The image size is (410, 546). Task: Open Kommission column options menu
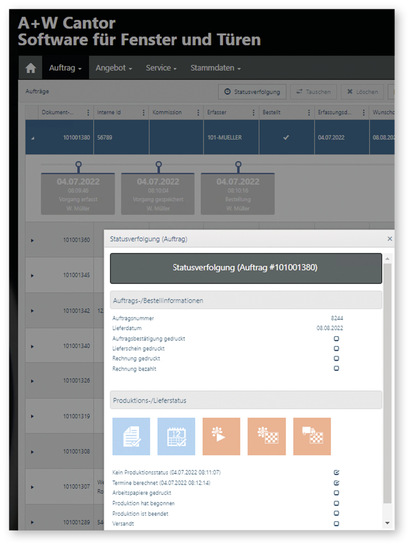(198, 112)
